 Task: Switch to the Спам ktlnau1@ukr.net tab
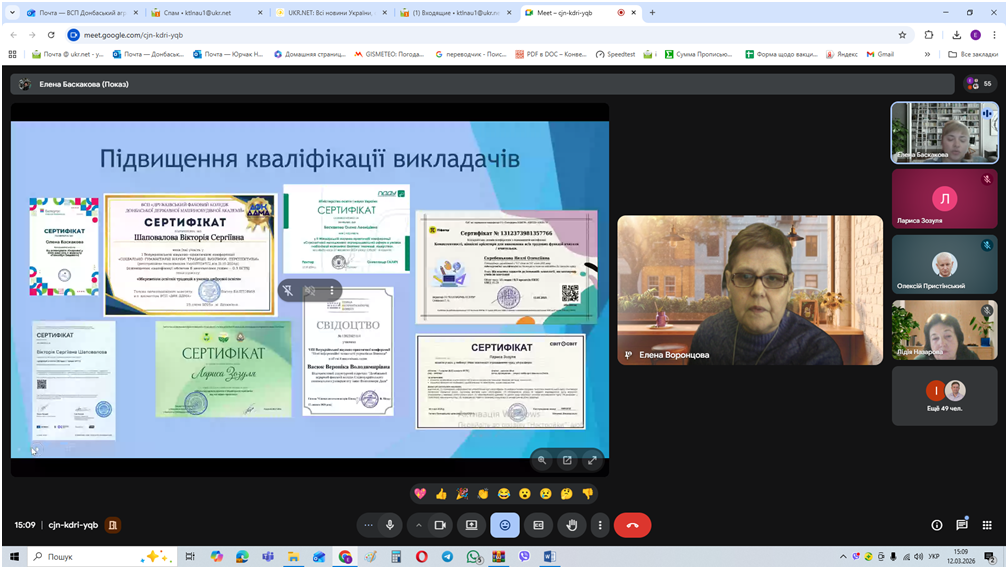[206, 13]
